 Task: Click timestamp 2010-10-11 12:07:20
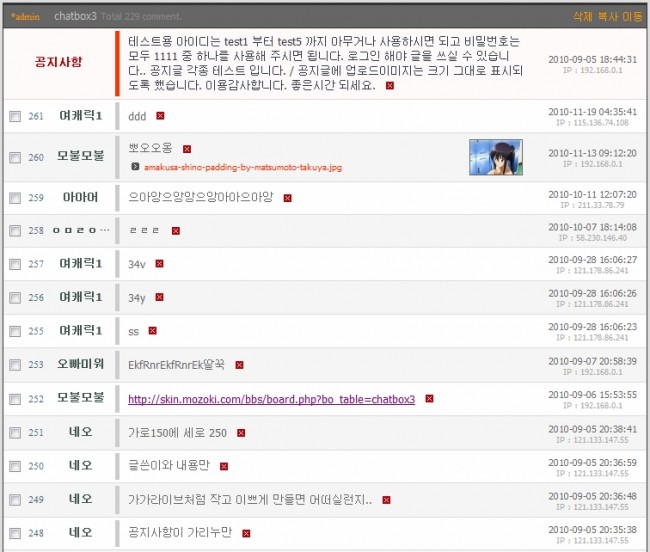(592, 194)
